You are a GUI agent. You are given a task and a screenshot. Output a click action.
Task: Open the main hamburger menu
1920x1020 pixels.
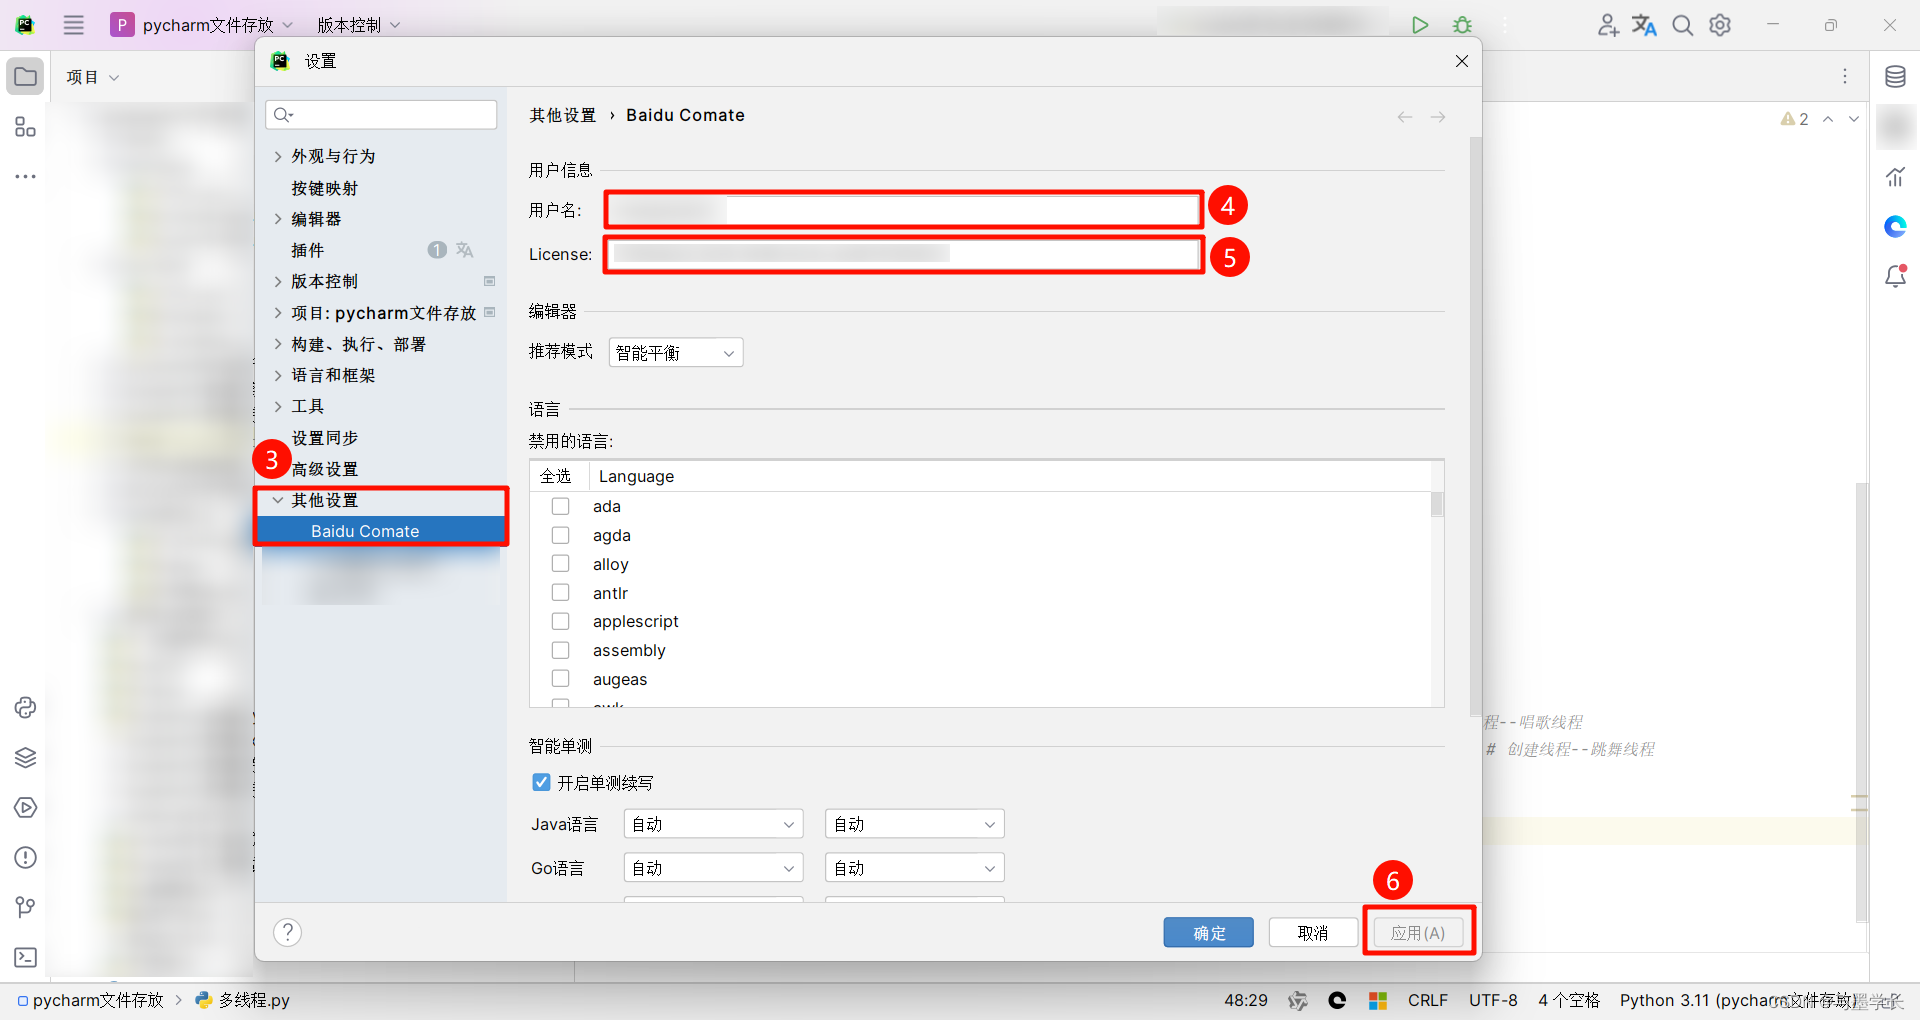pos(74,25)
